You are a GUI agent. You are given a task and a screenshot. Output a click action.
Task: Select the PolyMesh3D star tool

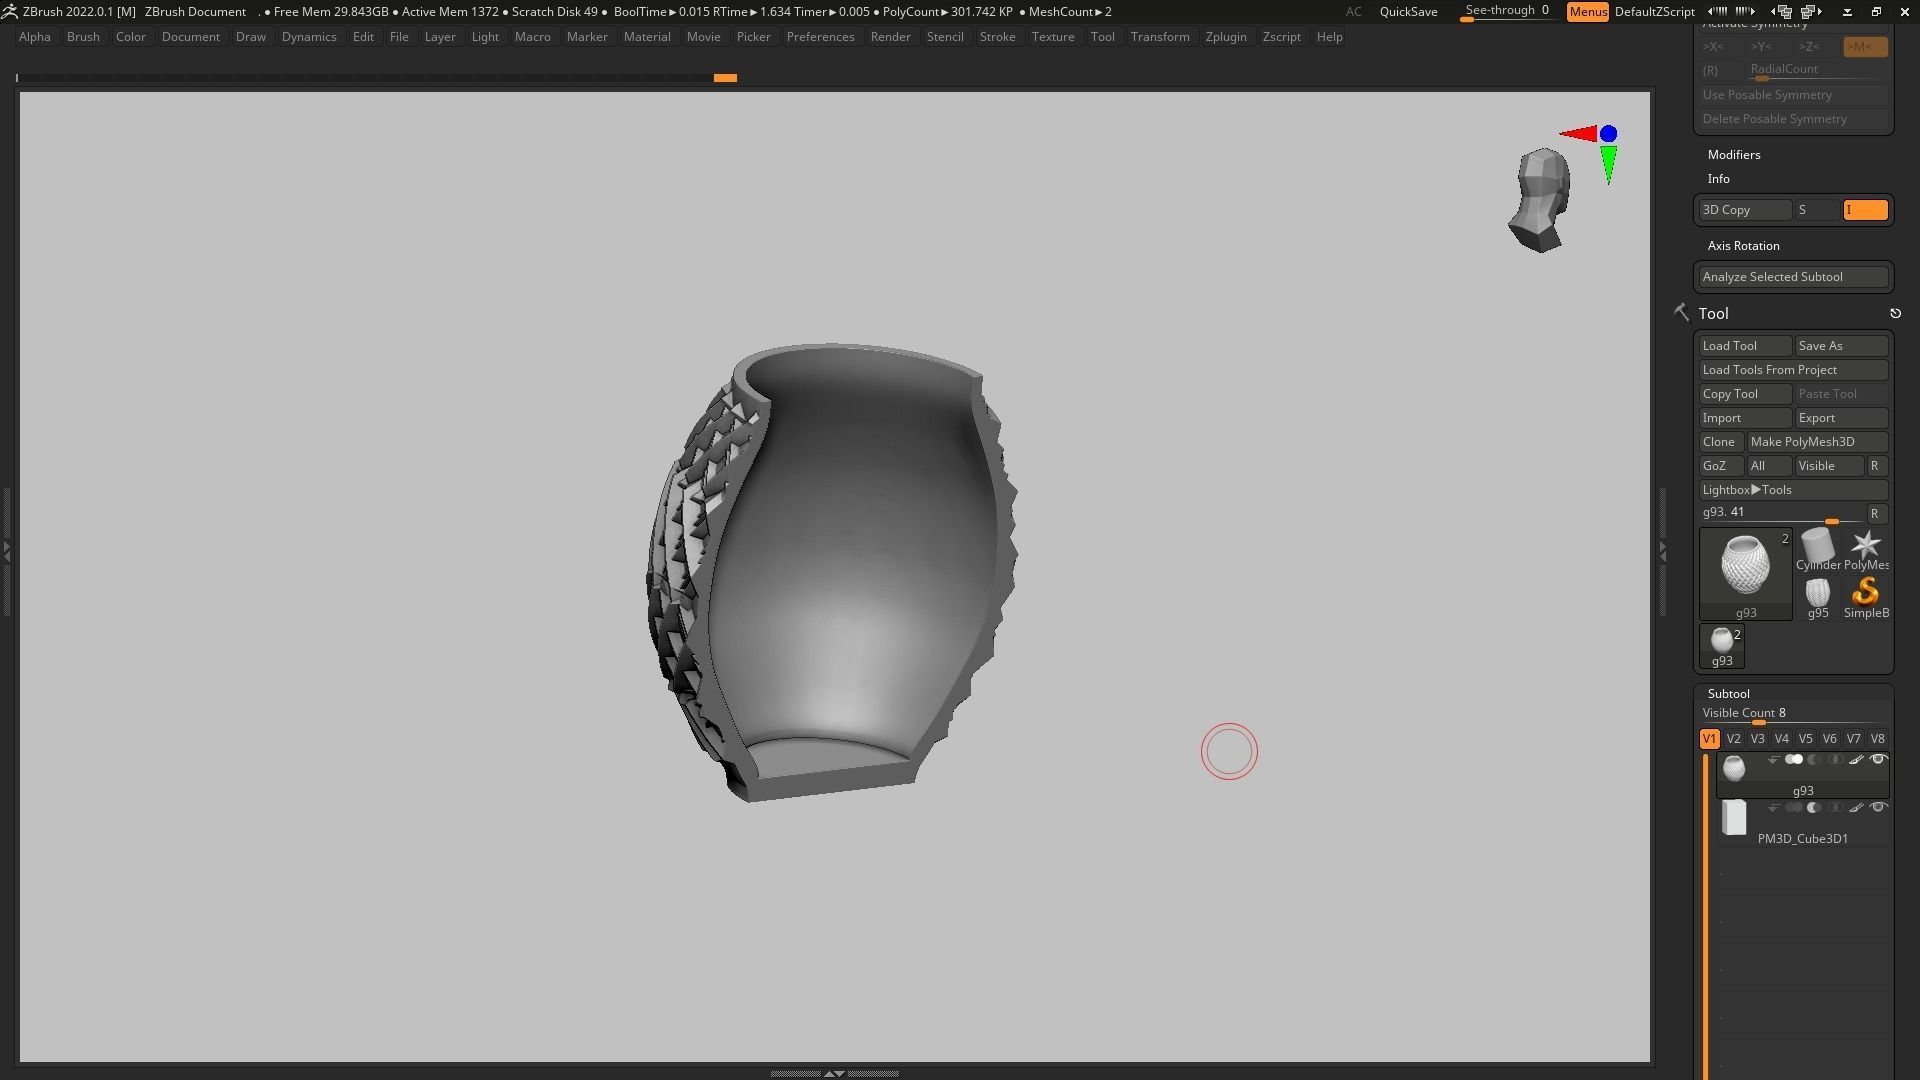1866,549
